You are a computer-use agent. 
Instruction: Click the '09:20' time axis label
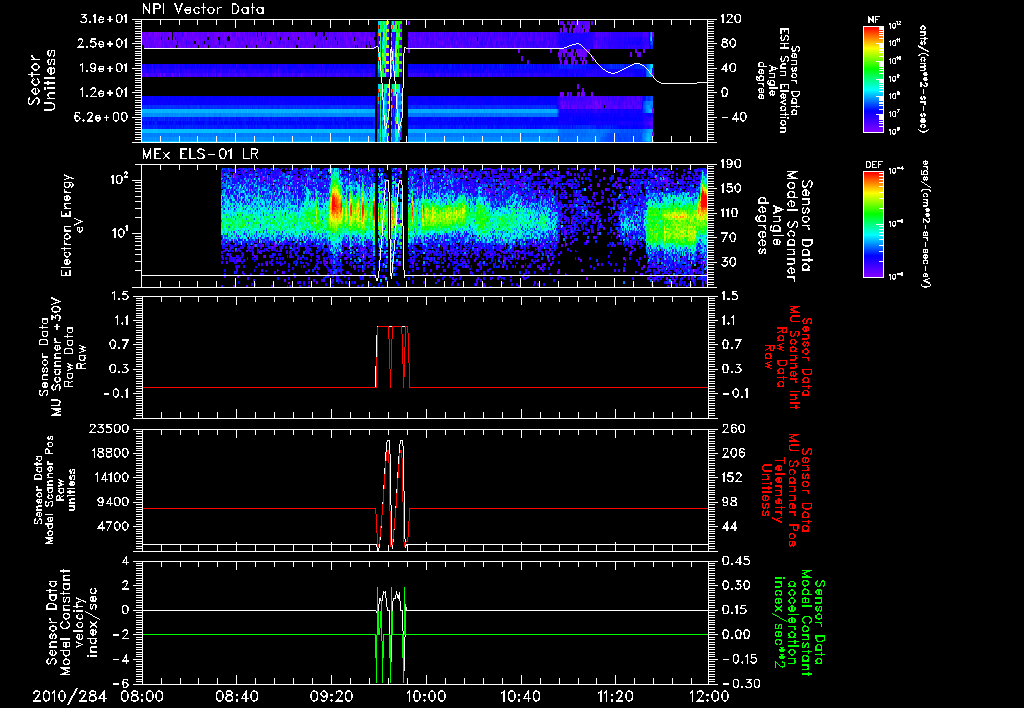coord(332,696)
